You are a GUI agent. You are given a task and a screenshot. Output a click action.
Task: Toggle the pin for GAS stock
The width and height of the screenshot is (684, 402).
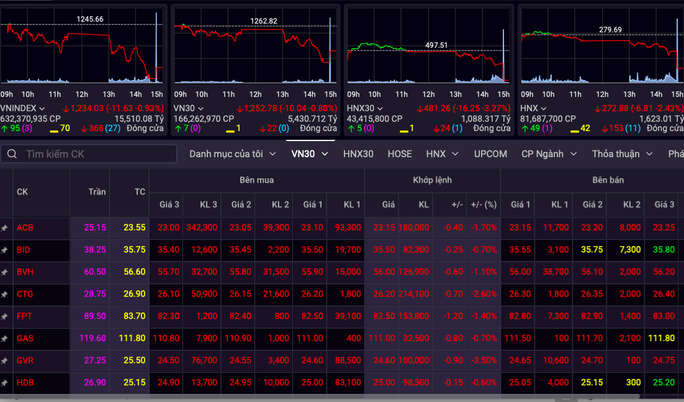coord(6,339)
